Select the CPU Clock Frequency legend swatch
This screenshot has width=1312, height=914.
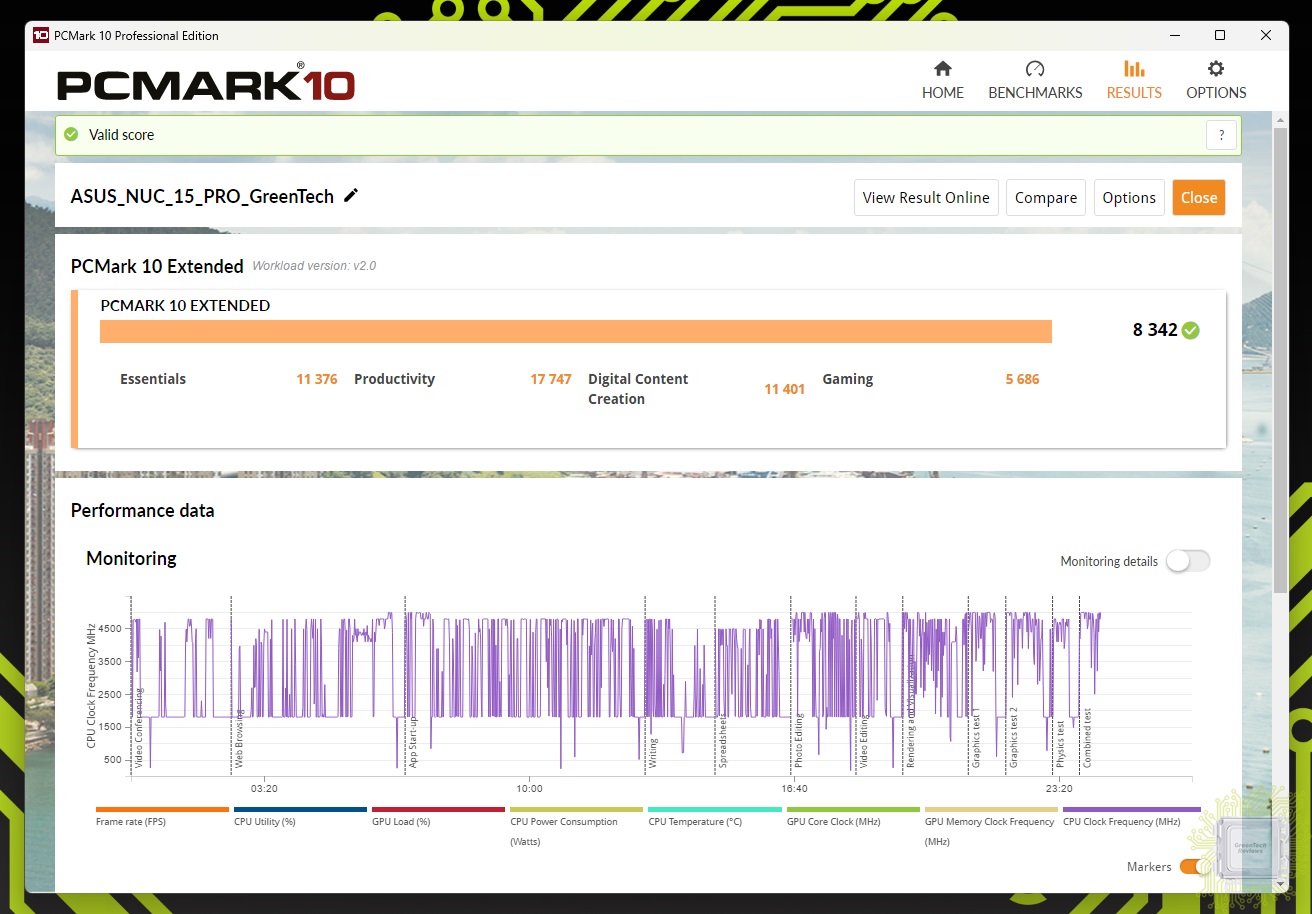[1131, 809]
